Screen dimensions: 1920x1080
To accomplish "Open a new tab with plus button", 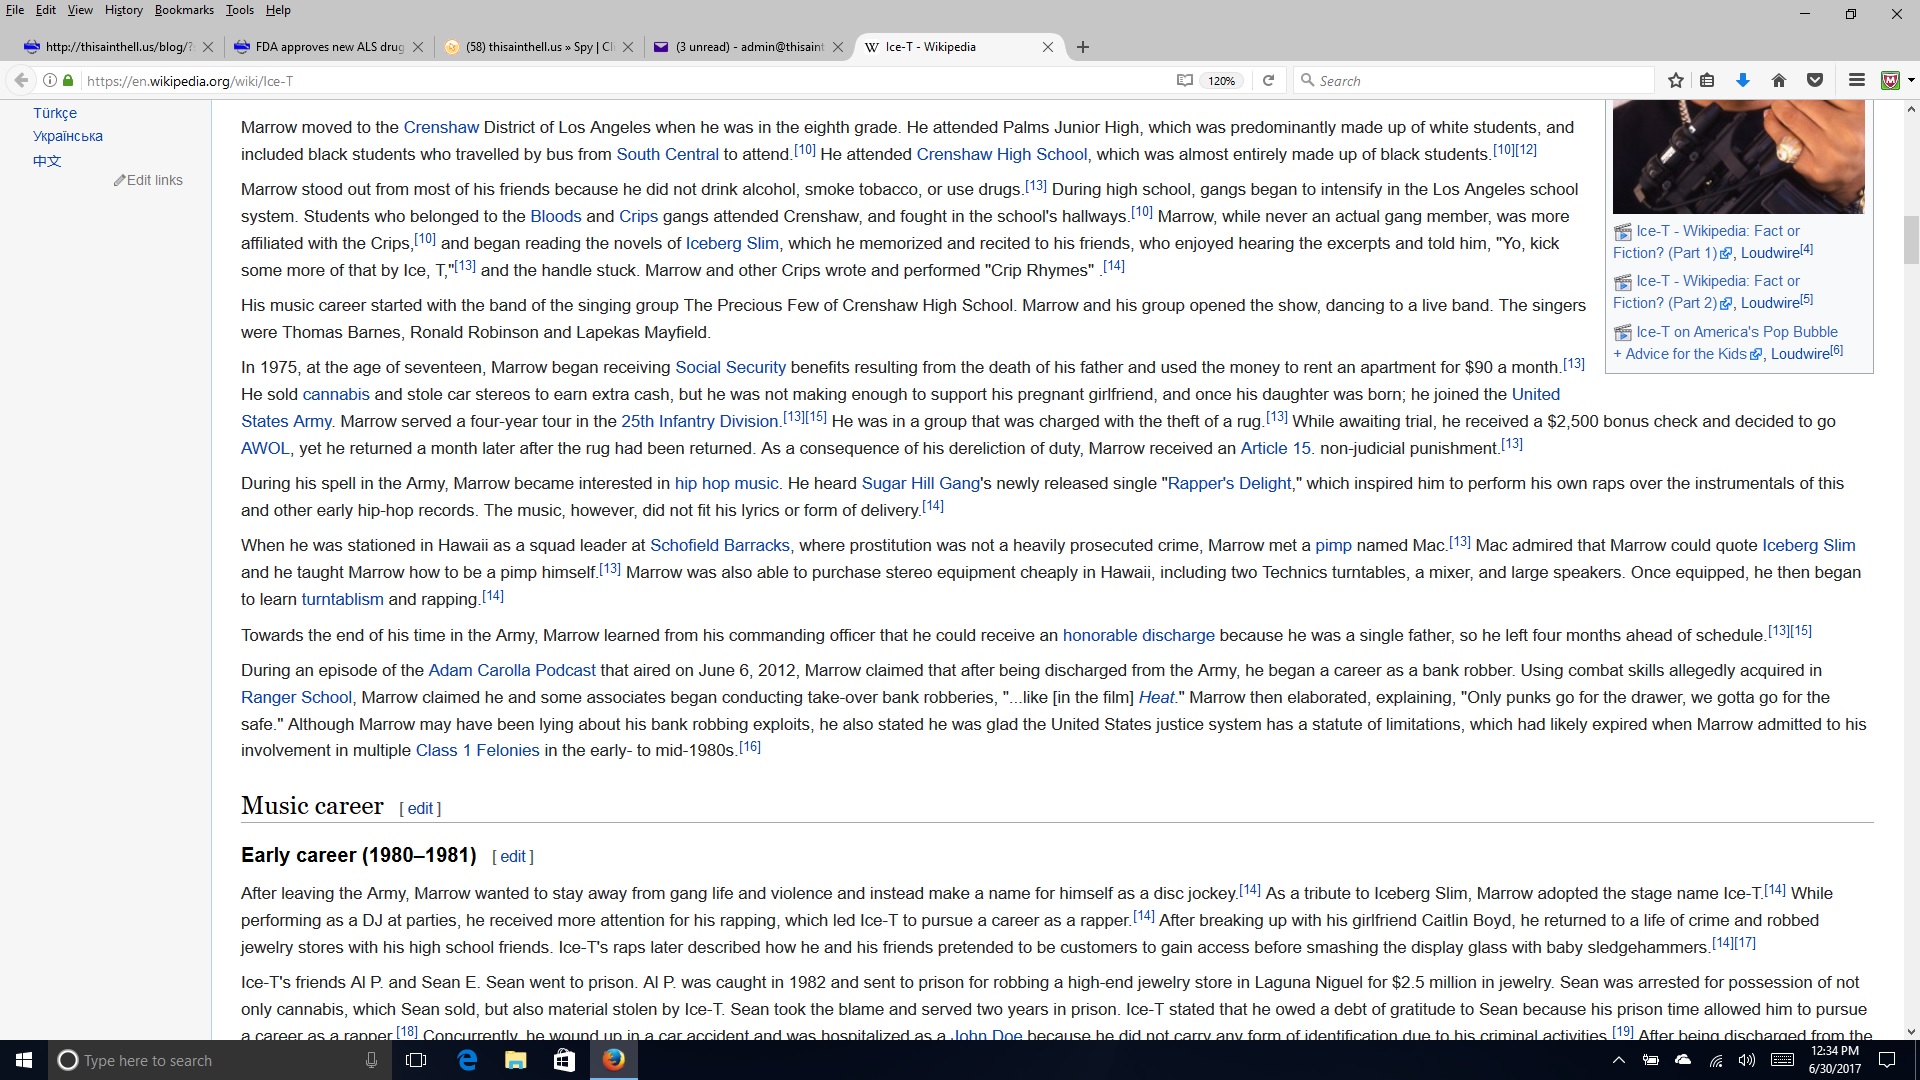I will click(1083, 47).
